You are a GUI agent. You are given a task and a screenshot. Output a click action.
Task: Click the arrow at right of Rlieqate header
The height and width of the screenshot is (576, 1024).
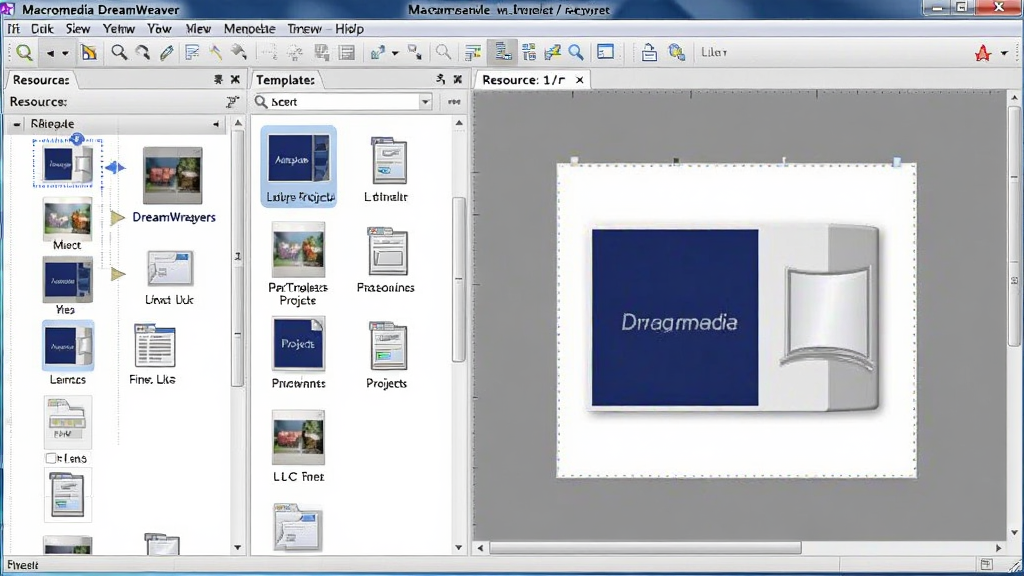pos(216,123)
